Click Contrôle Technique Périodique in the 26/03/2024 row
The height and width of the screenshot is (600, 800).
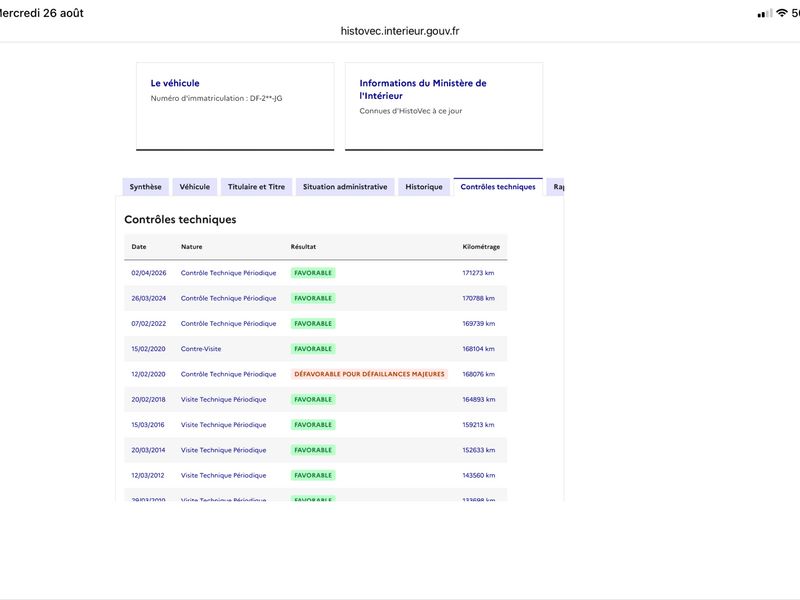(x=228, y=298)
